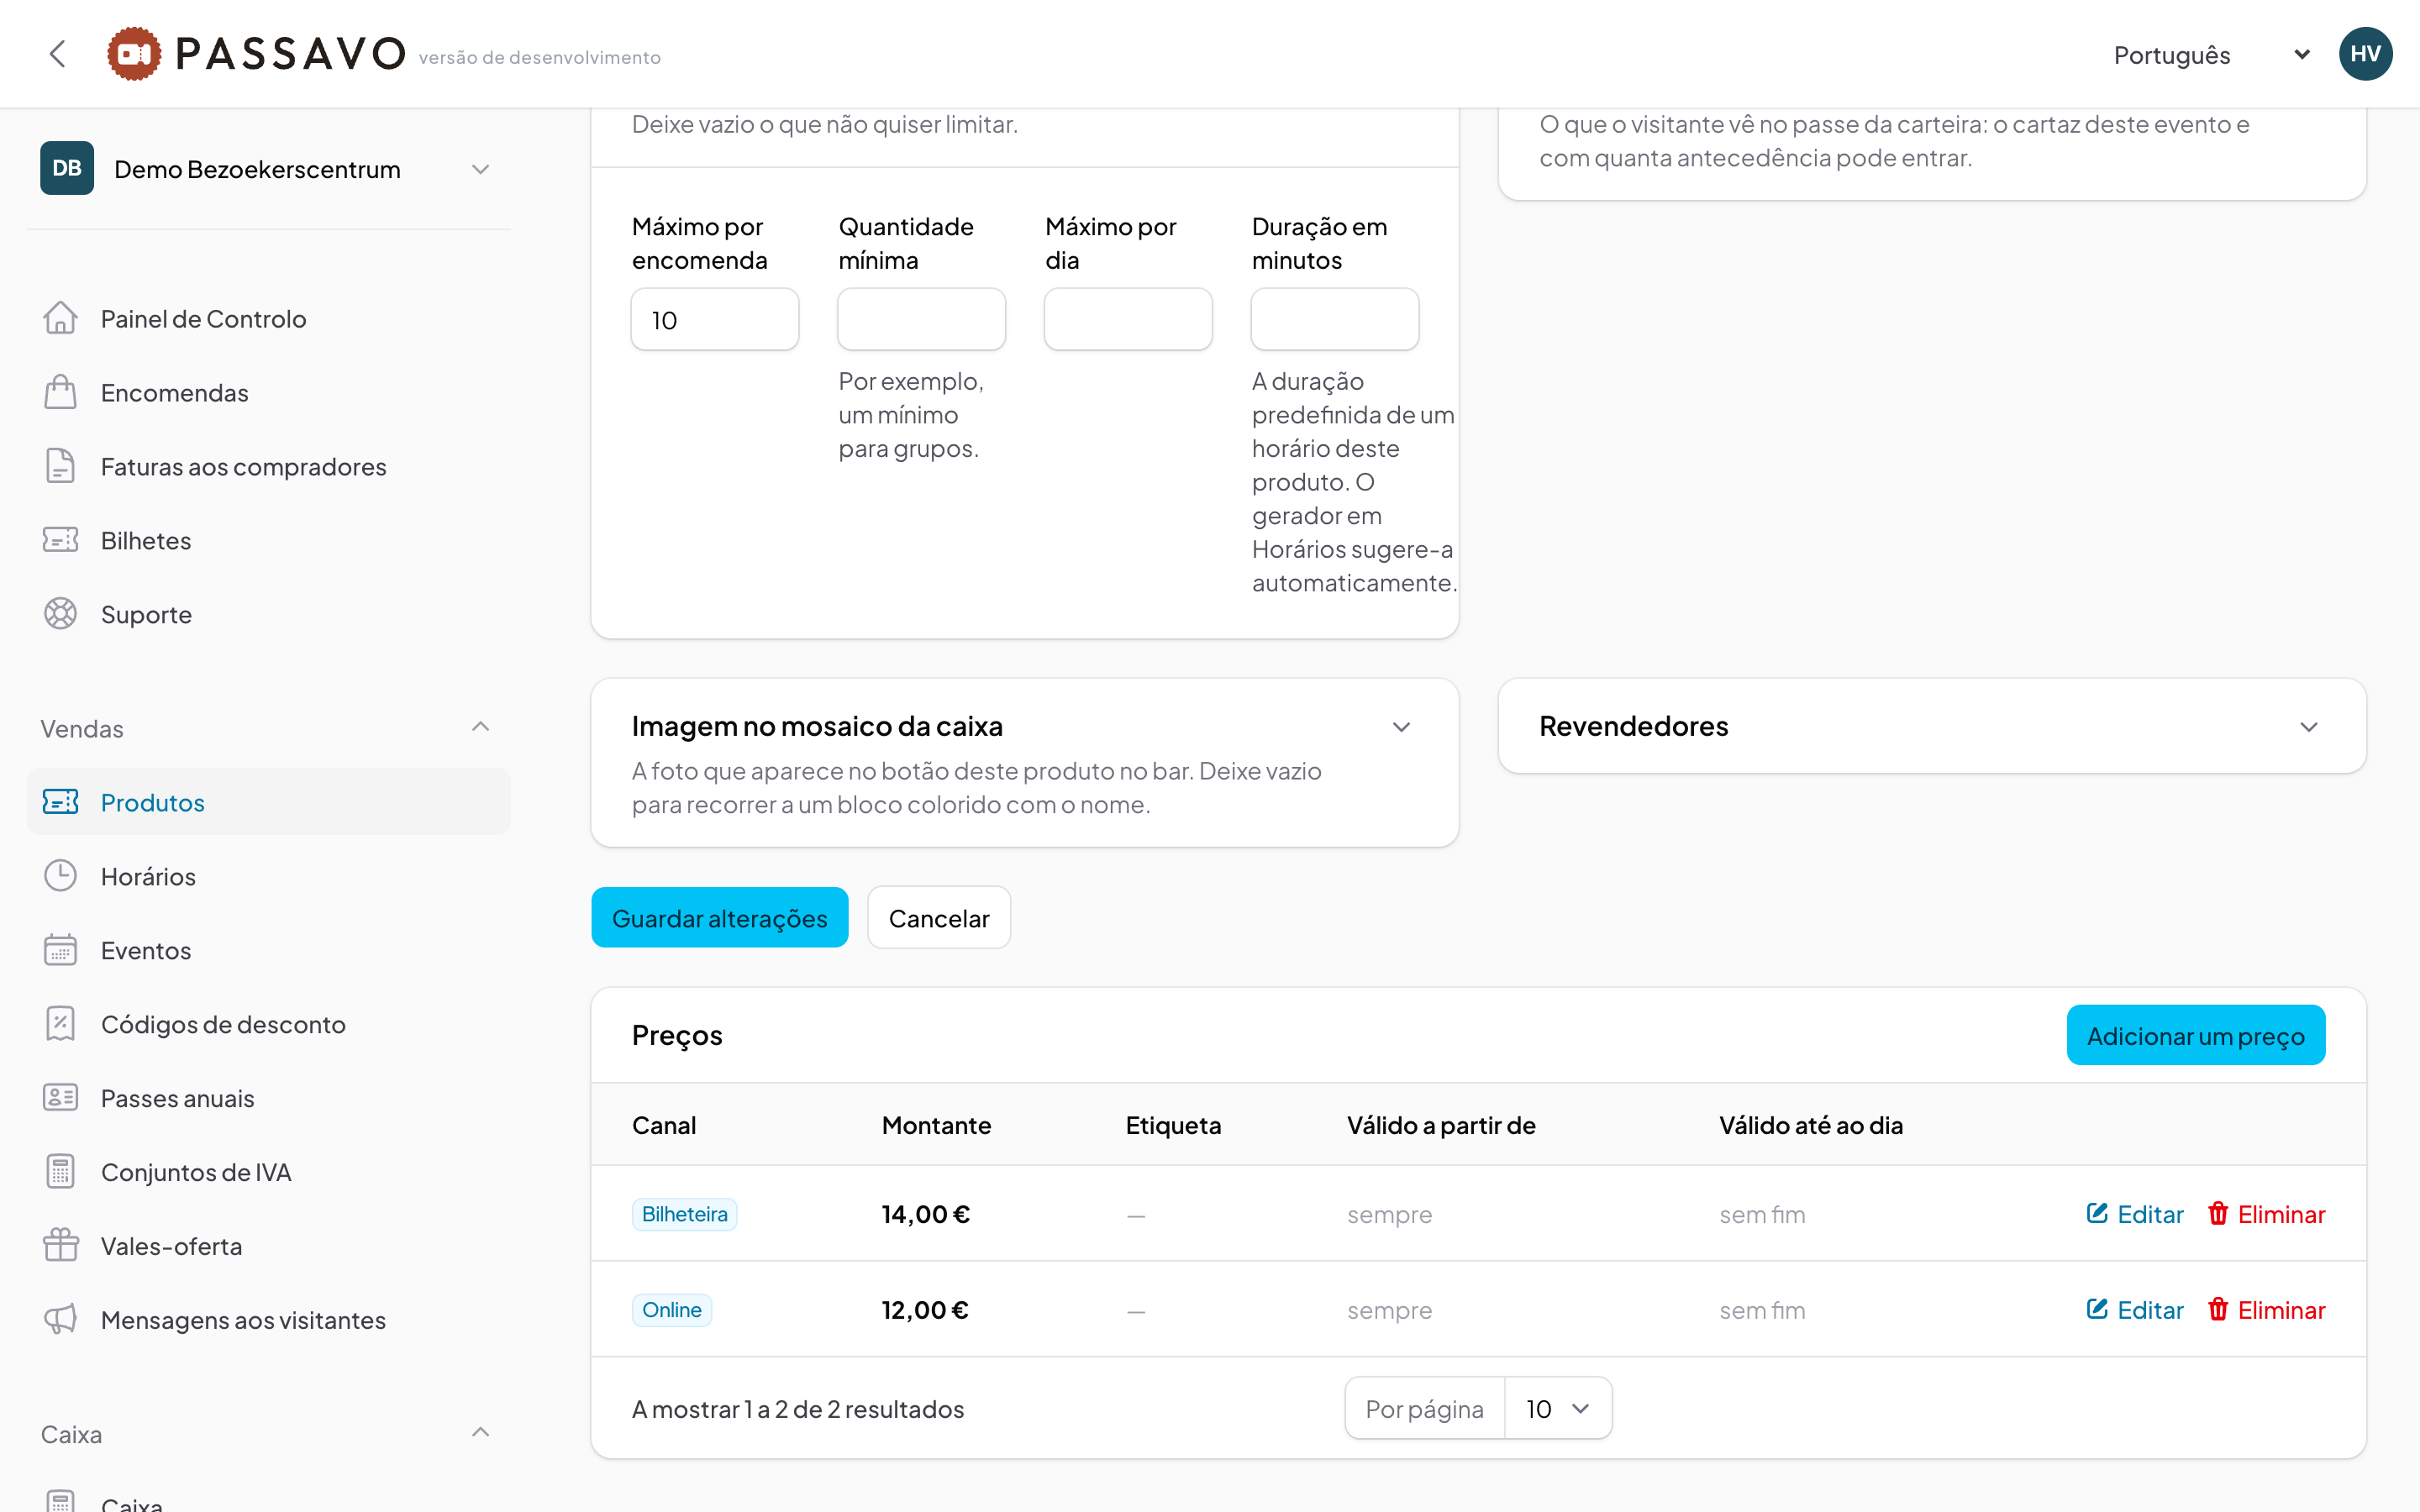The image size is (2420, 1512).
Task: Delete the Bilheteira 14,00 € price
Action: 2266,1214
